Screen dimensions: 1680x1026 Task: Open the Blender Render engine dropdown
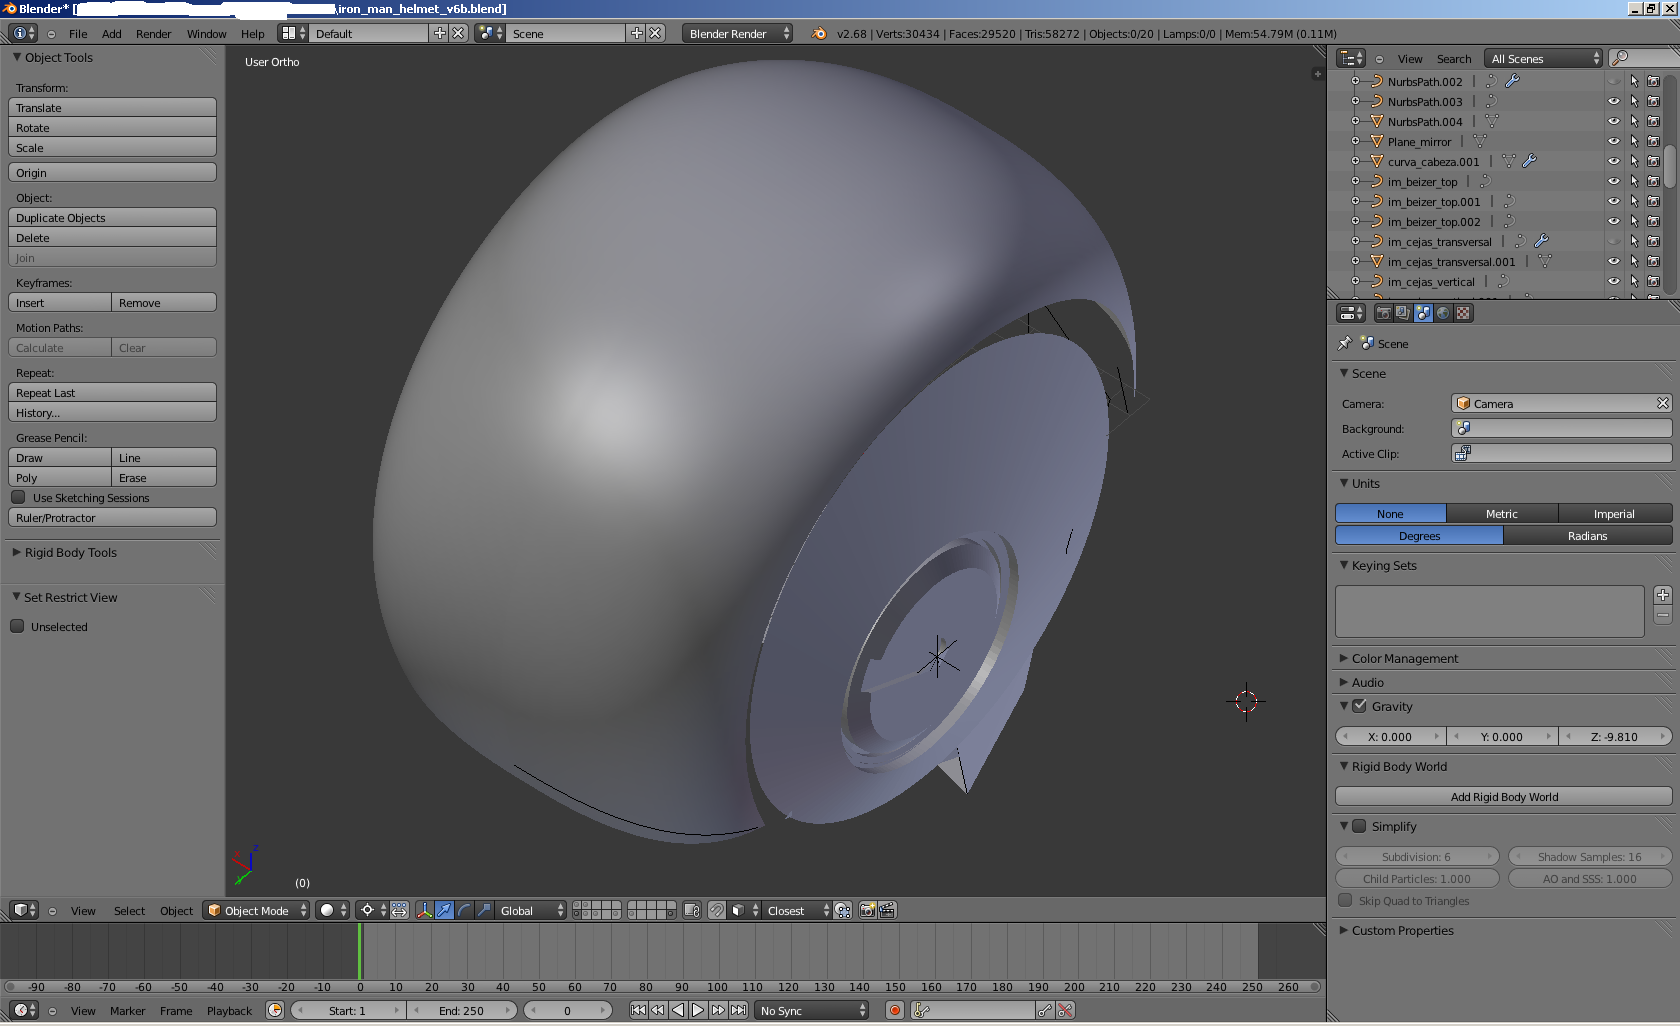click(738, 33)
